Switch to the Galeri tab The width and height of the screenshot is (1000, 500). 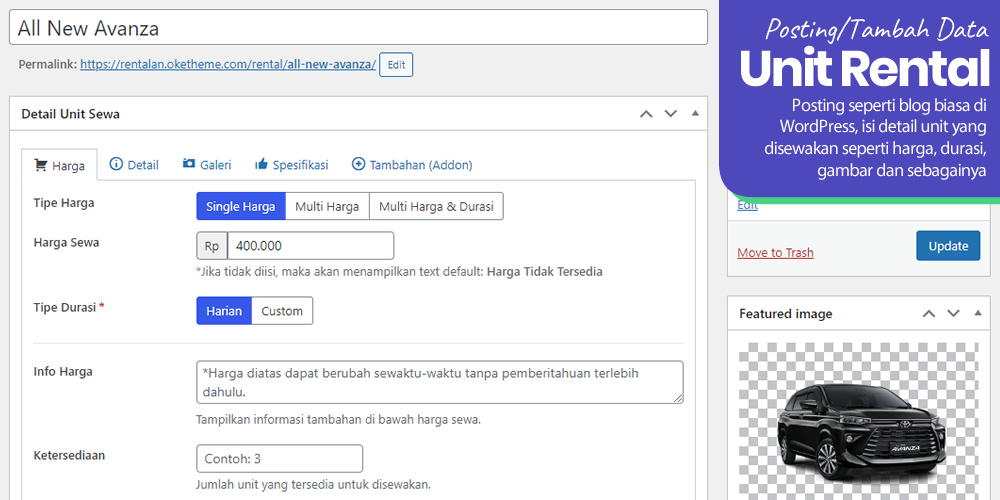click(207, 165)
